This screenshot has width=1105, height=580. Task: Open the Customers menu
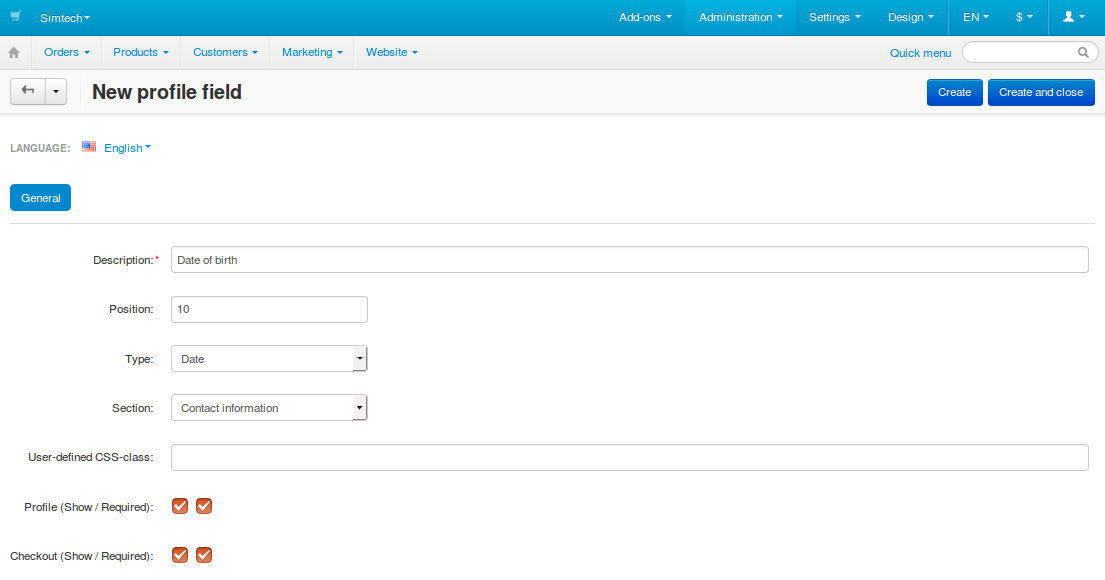(226, 52)
